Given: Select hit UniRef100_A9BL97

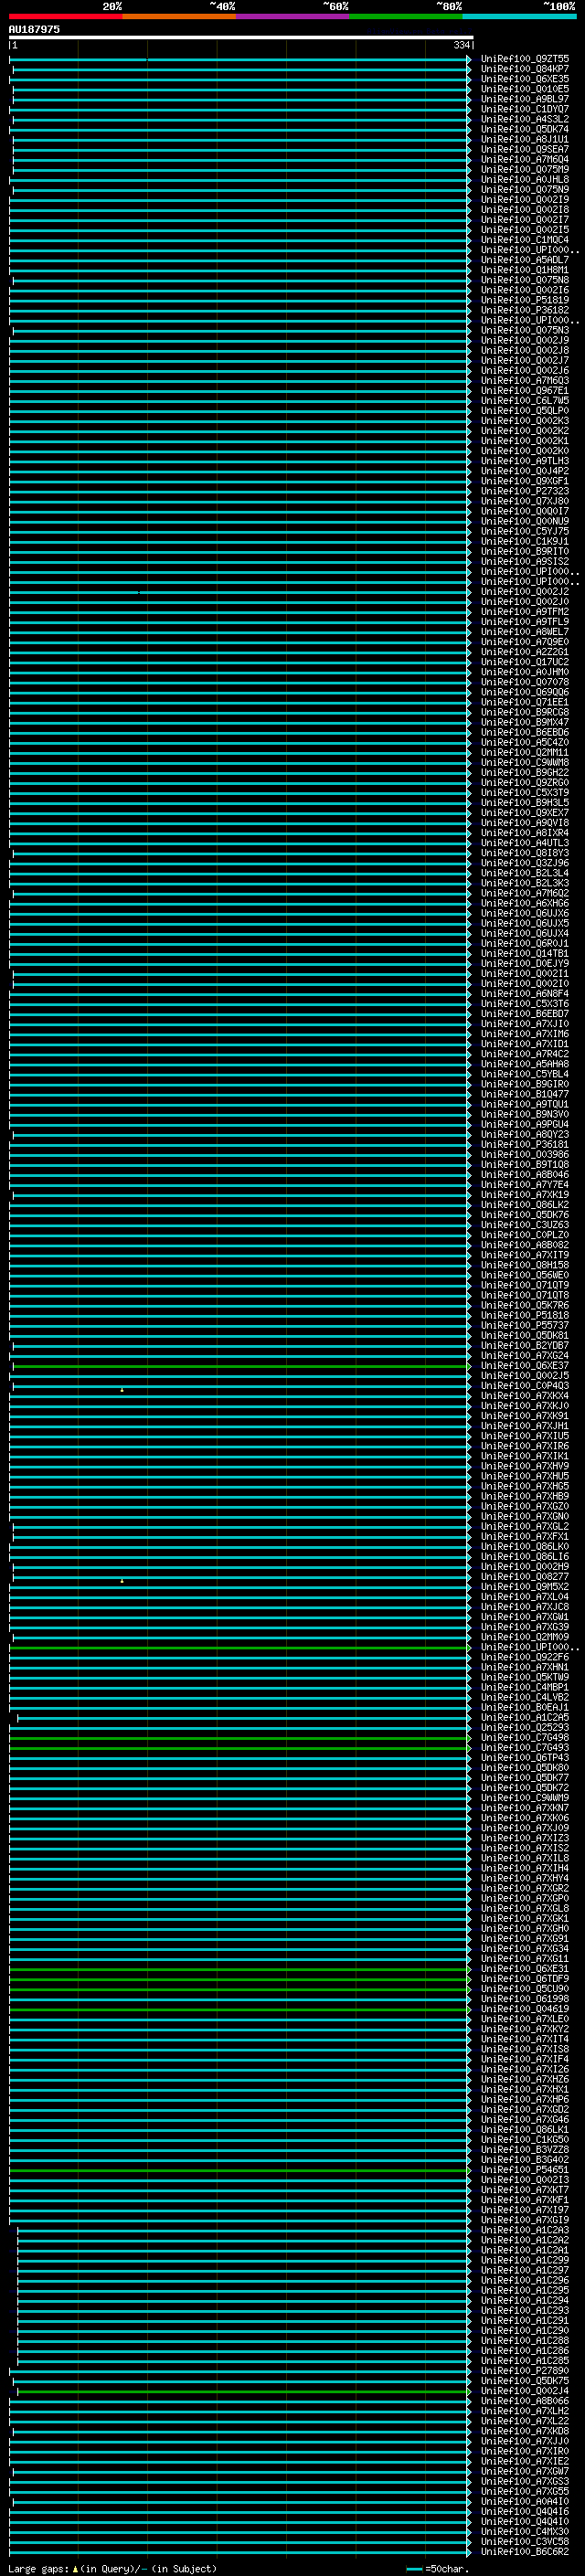Looking at the screenshot, I should [x=524, y=99].
